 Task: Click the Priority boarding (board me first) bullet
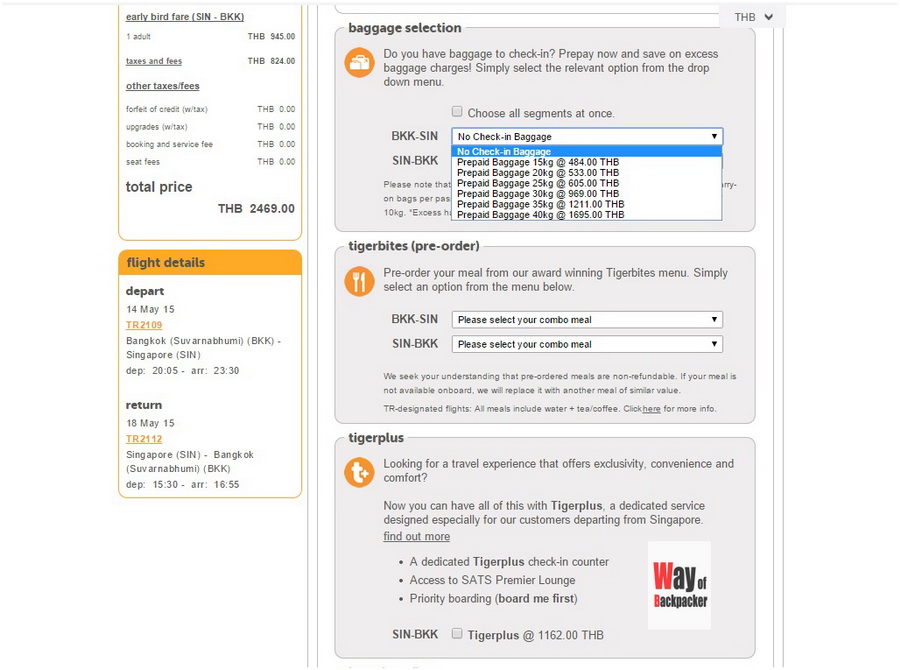[494, 599]
